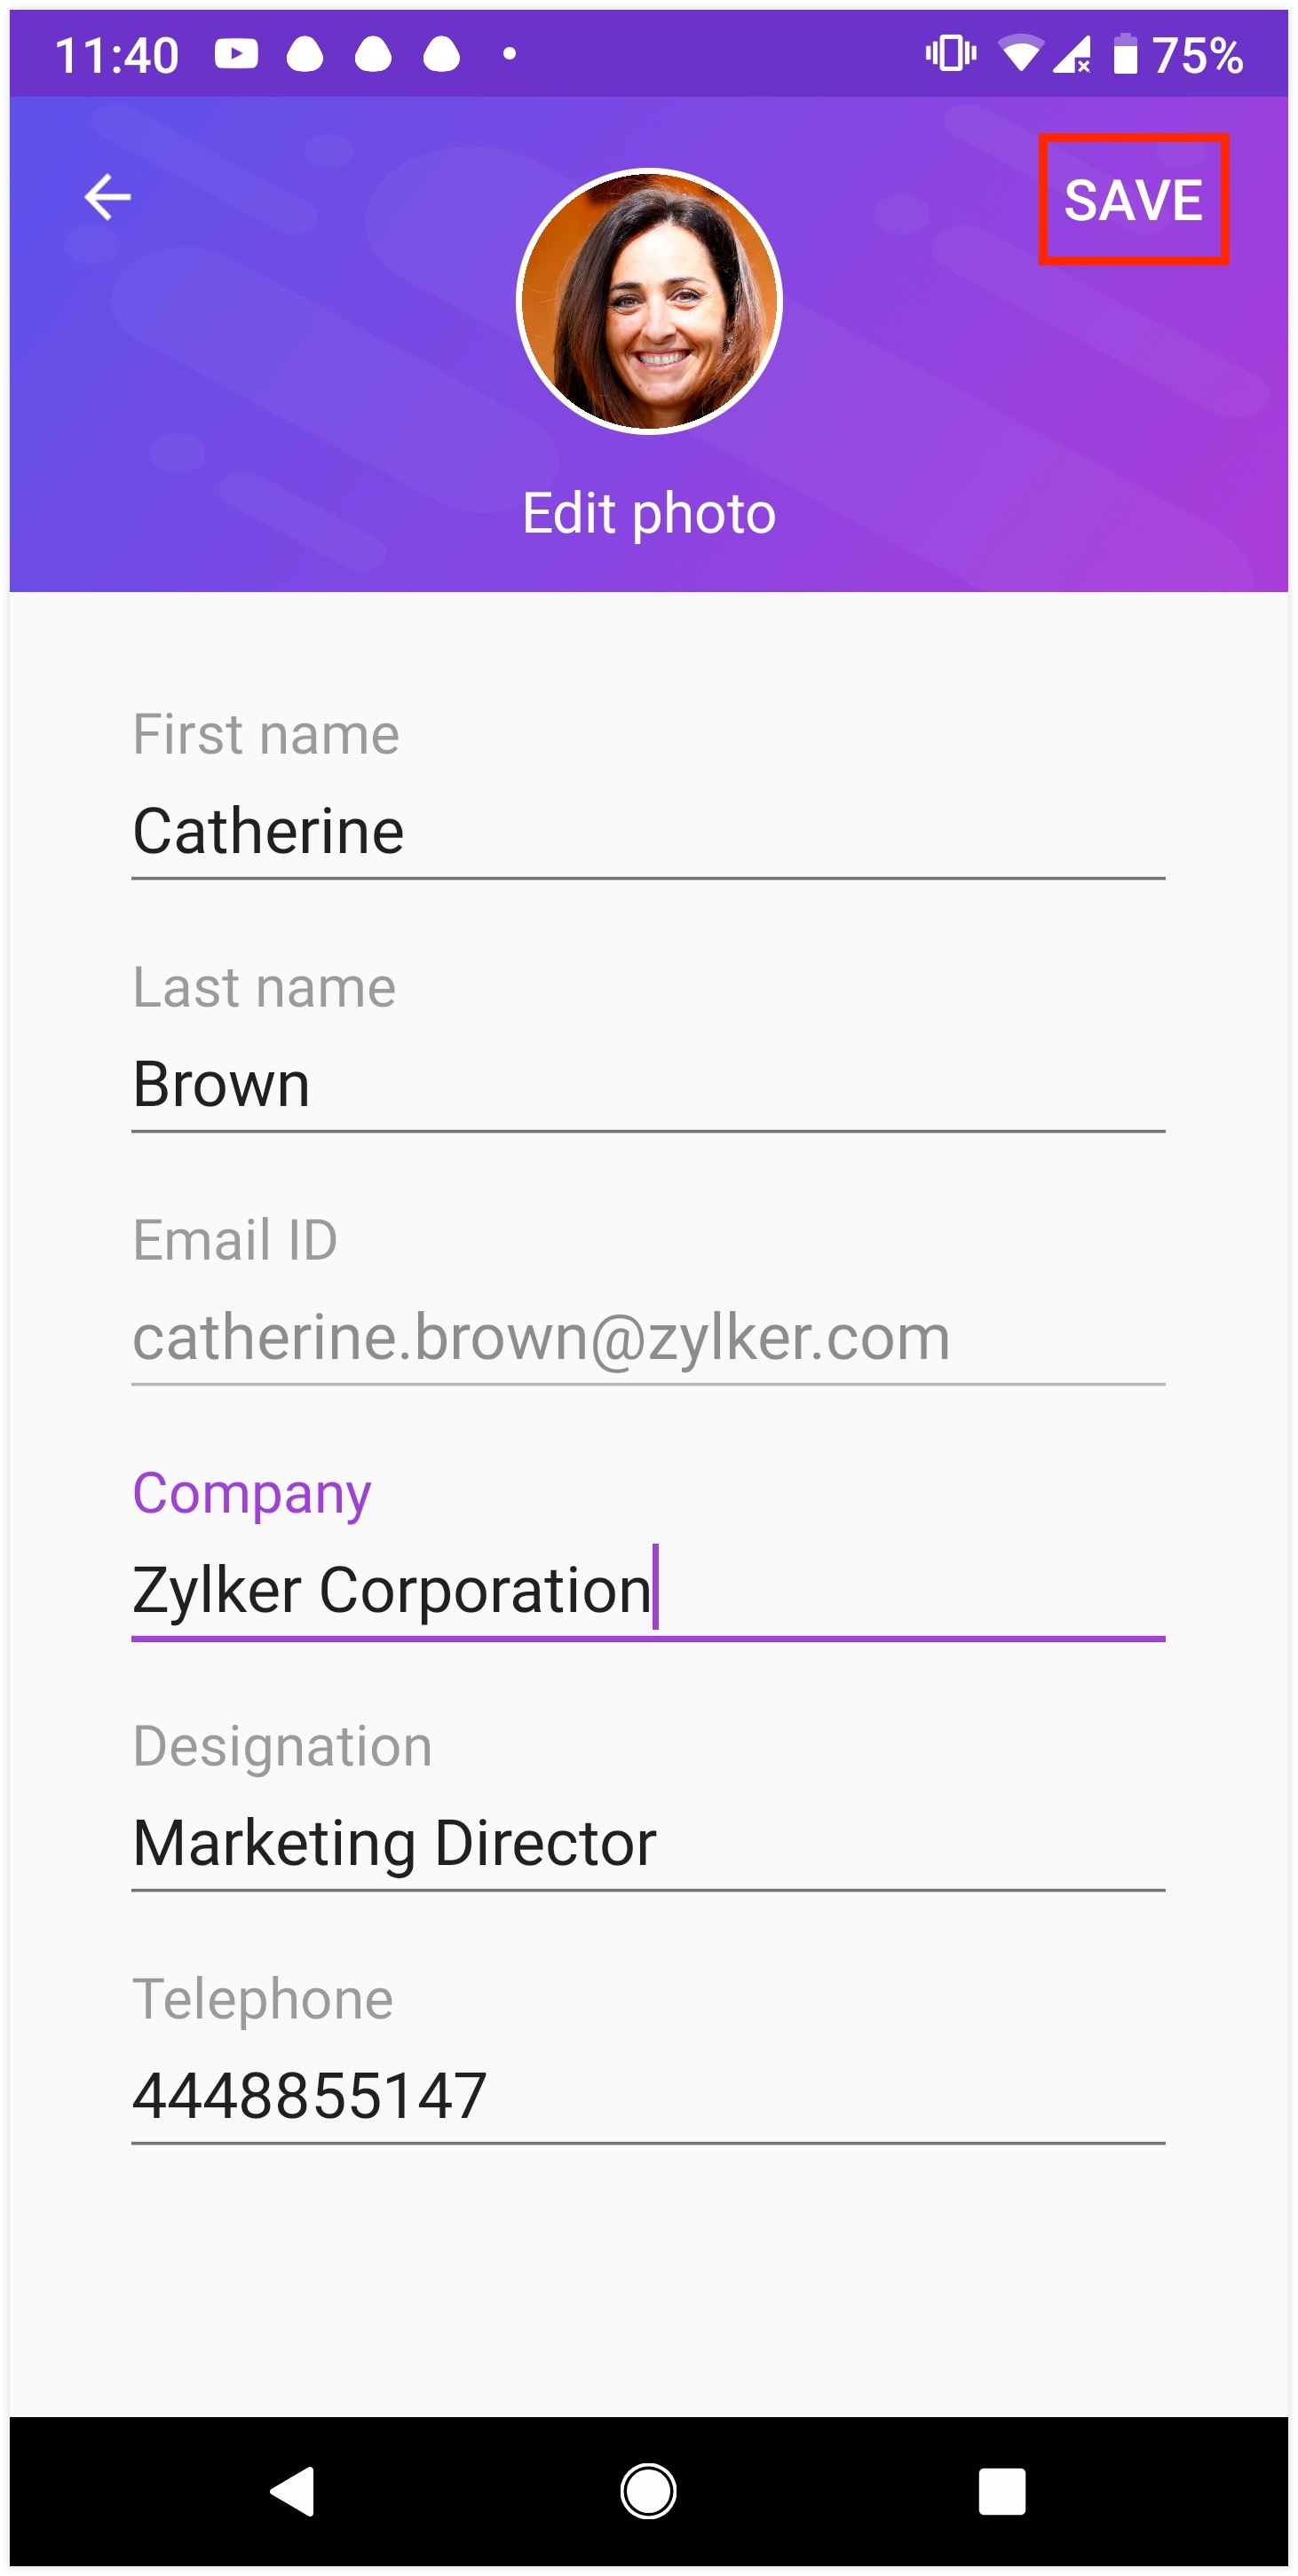
Task: Tap the cellular signal icon
Action: (x=1072, y=54)
